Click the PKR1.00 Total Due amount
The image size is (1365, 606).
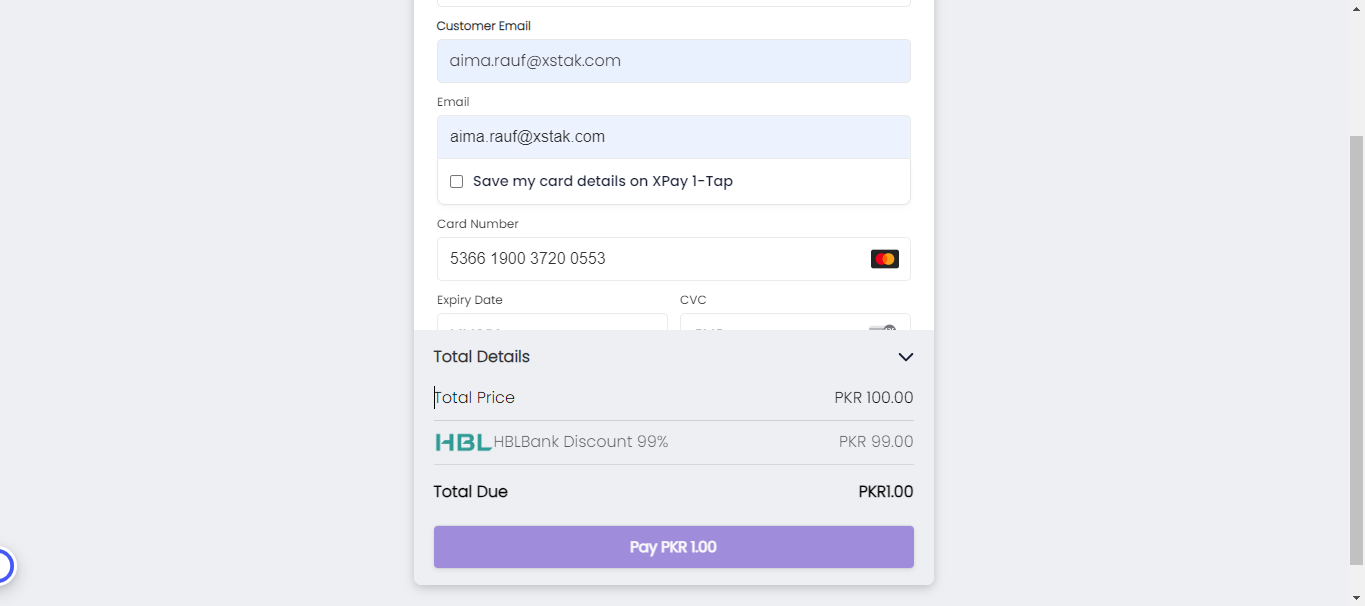(885, 492)
